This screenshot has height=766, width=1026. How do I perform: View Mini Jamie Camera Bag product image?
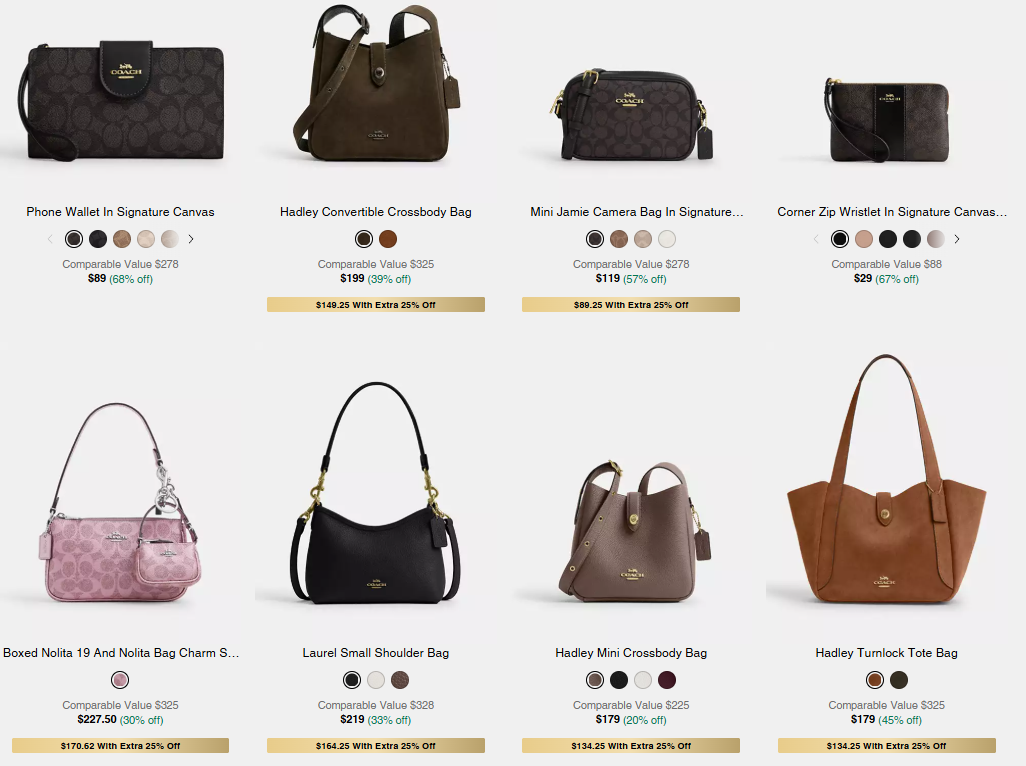click(631, 114)
